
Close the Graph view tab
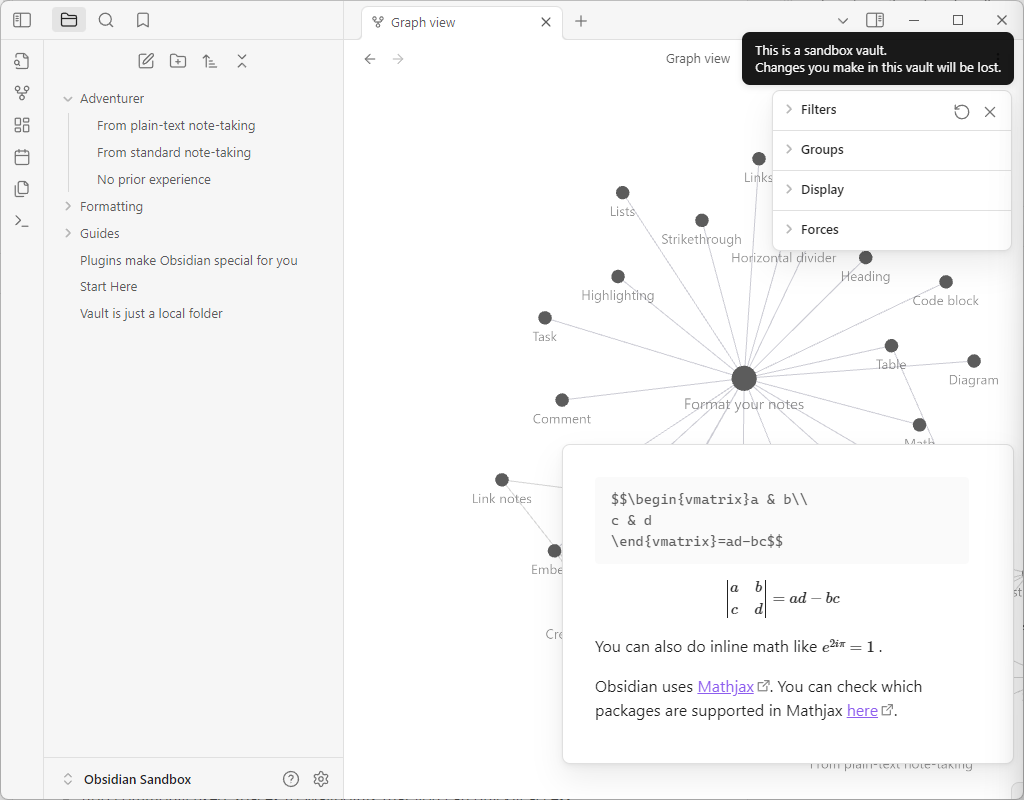tap(546, 22)
